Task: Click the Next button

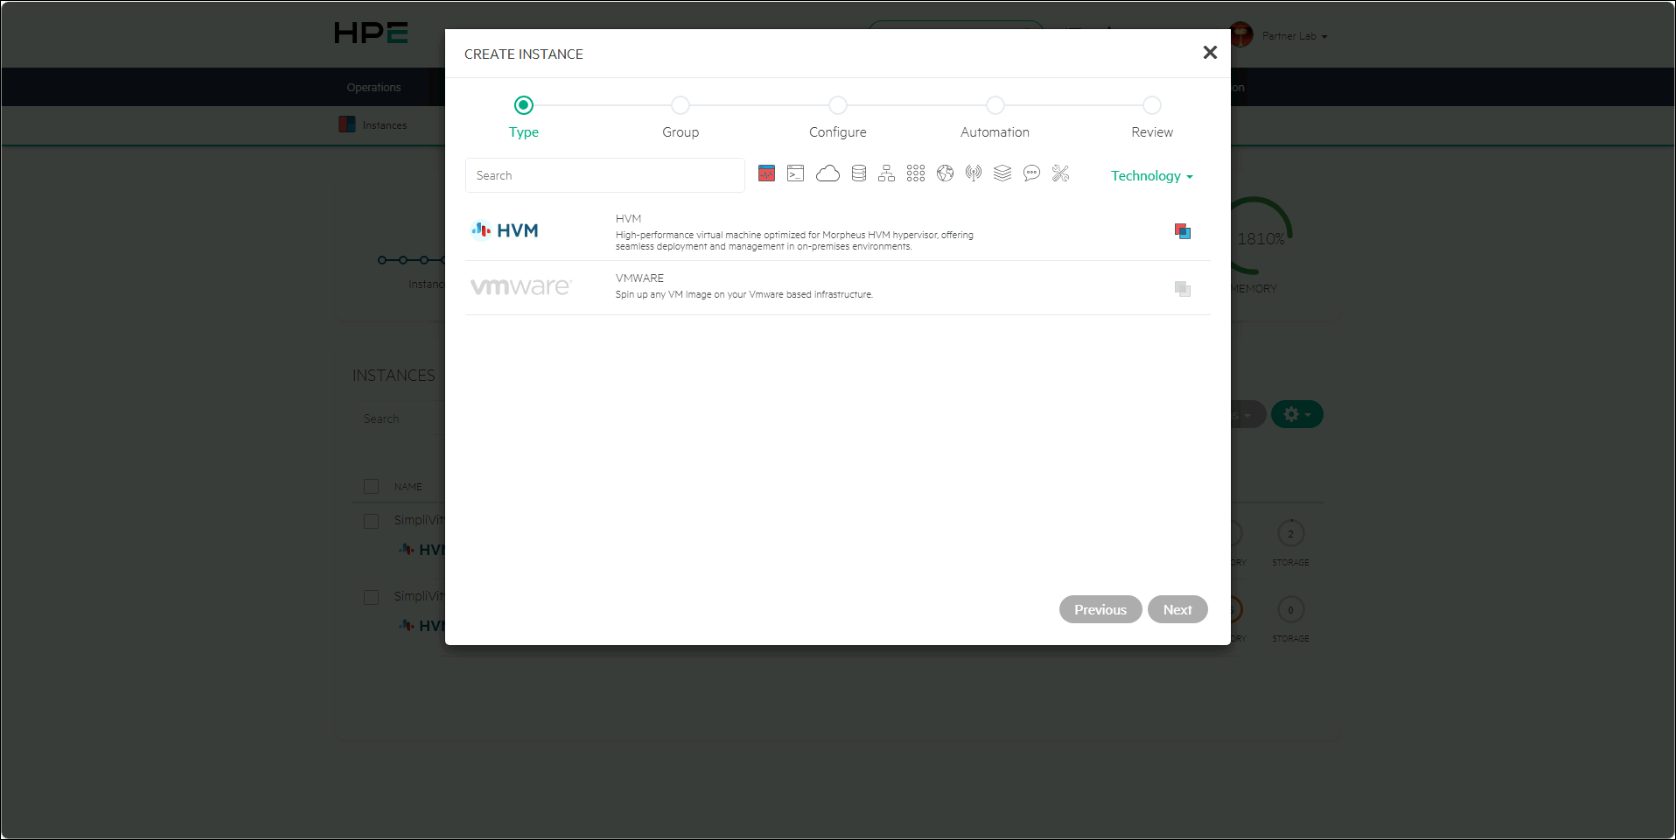Action: click(x=1177, y=610)
